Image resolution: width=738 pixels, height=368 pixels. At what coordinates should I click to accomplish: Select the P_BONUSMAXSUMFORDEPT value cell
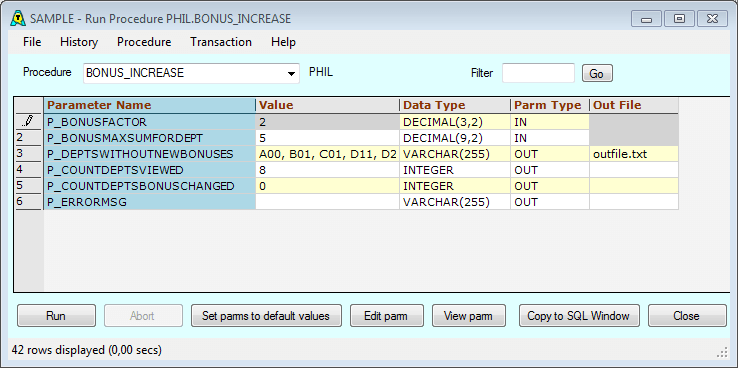[328, 138]
